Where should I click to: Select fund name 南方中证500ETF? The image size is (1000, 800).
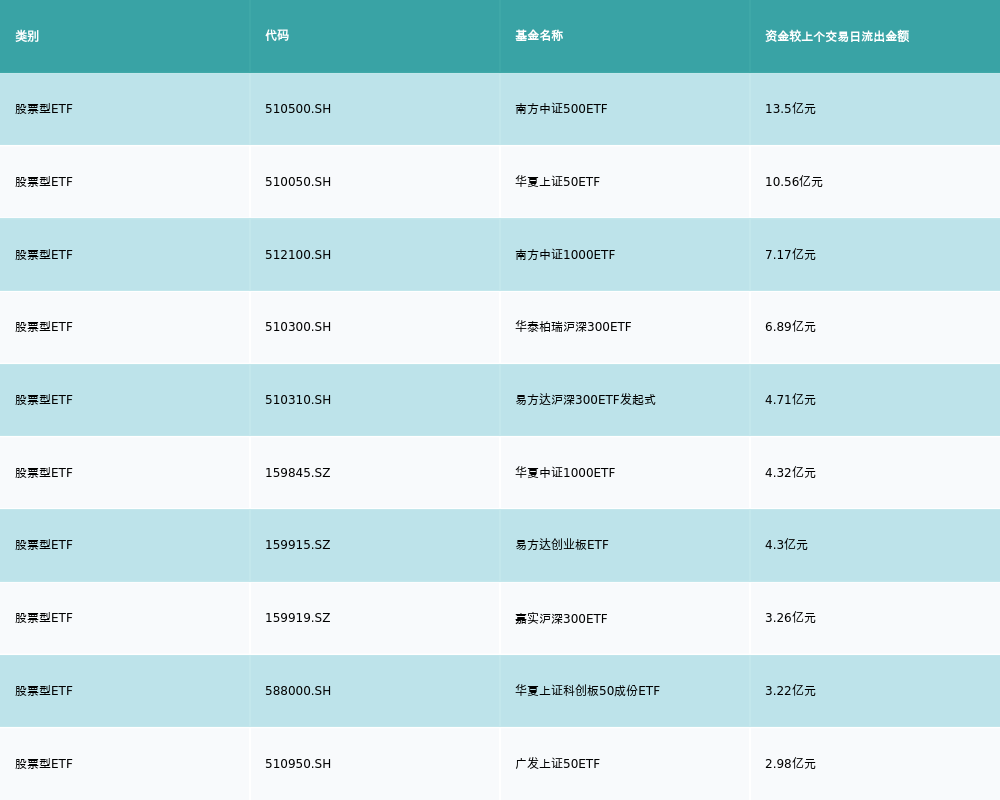561,109
